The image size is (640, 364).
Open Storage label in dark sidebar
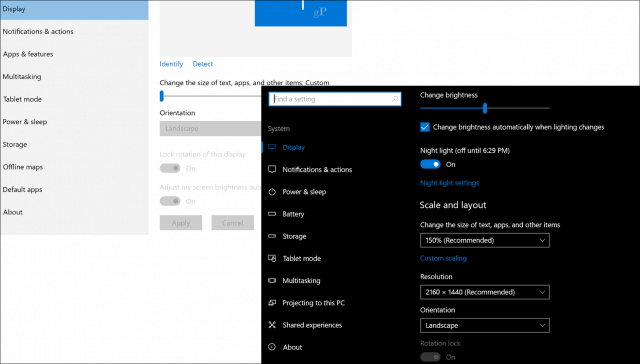pos(294,236)
